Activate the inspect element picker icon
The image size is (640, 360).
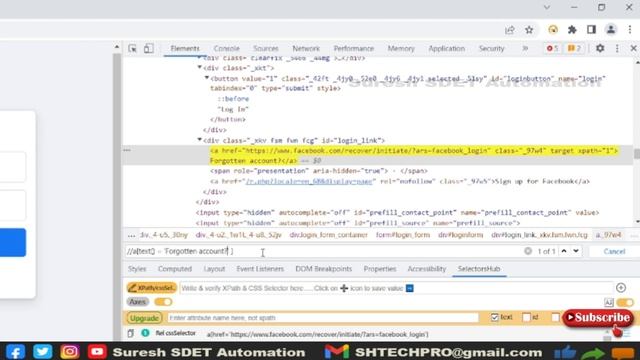pyautogui.click(x=132, y=49)
